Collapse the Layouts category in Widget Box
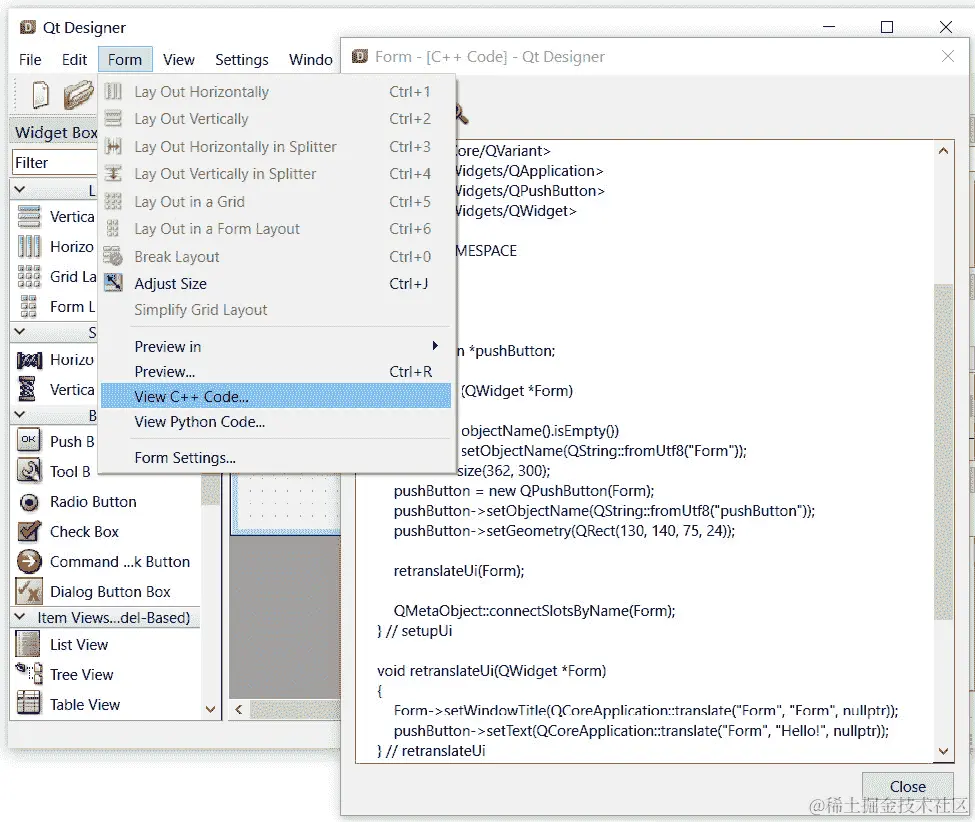Viewport: 975px width, 822px height. coord(20,190)
